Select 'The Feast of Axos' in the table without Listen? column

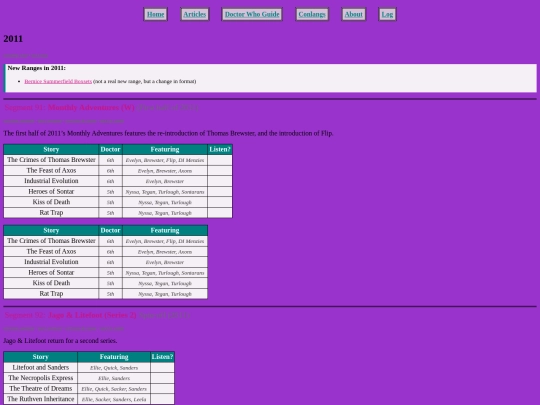[x=51, y=251]
